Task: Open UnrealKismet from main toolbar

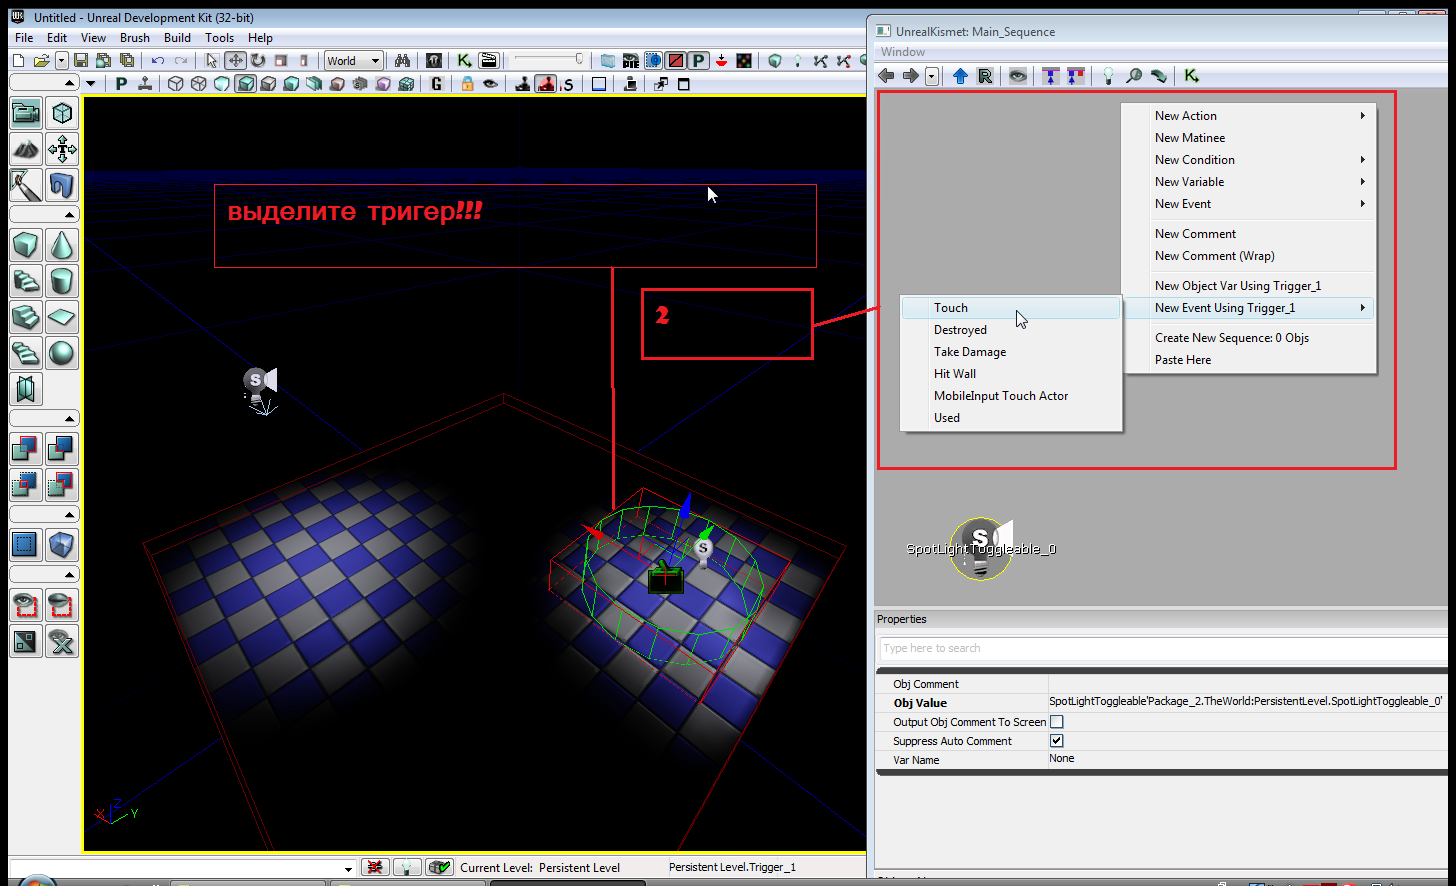Action: (465, 61)
